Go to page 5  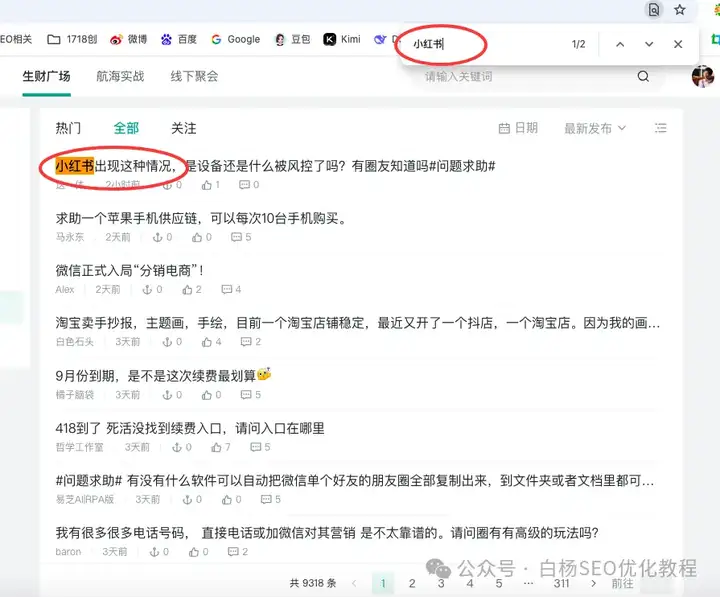pyautogui.click(x=499, y=584)
